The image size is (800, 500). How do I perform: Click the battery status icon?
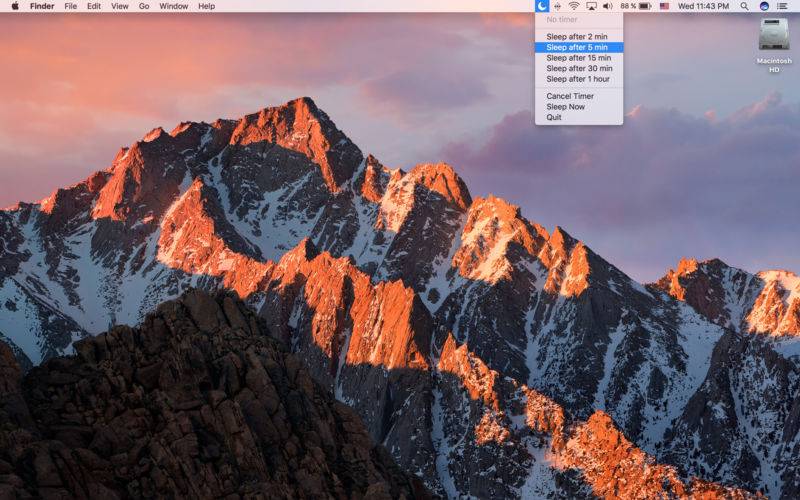click(x=645, y=6)
